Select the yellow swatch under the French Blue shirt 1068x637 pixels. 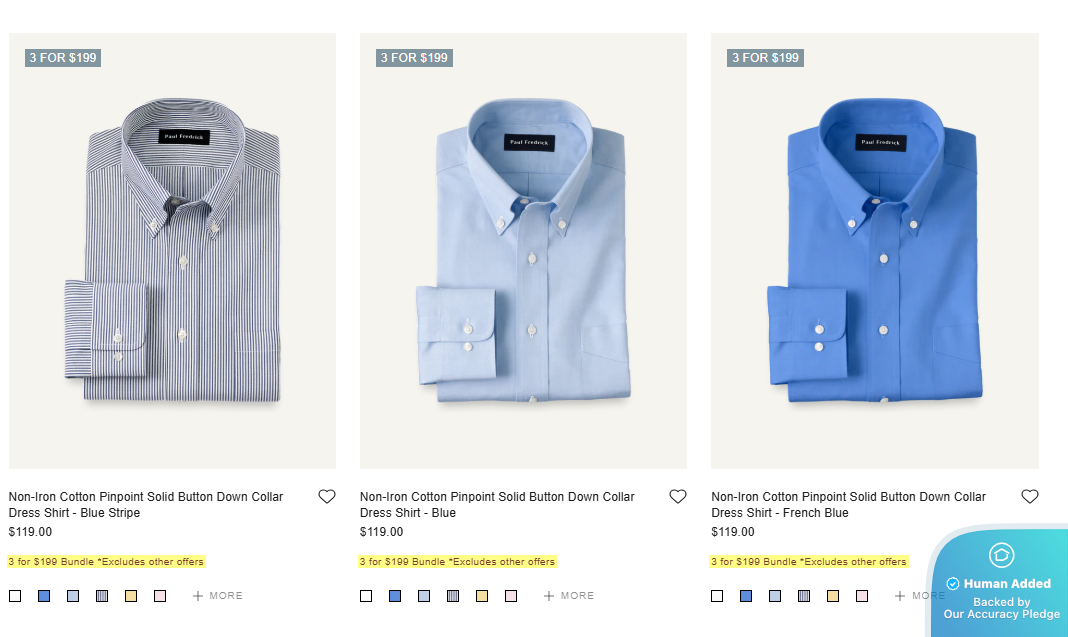pos(832,595)
